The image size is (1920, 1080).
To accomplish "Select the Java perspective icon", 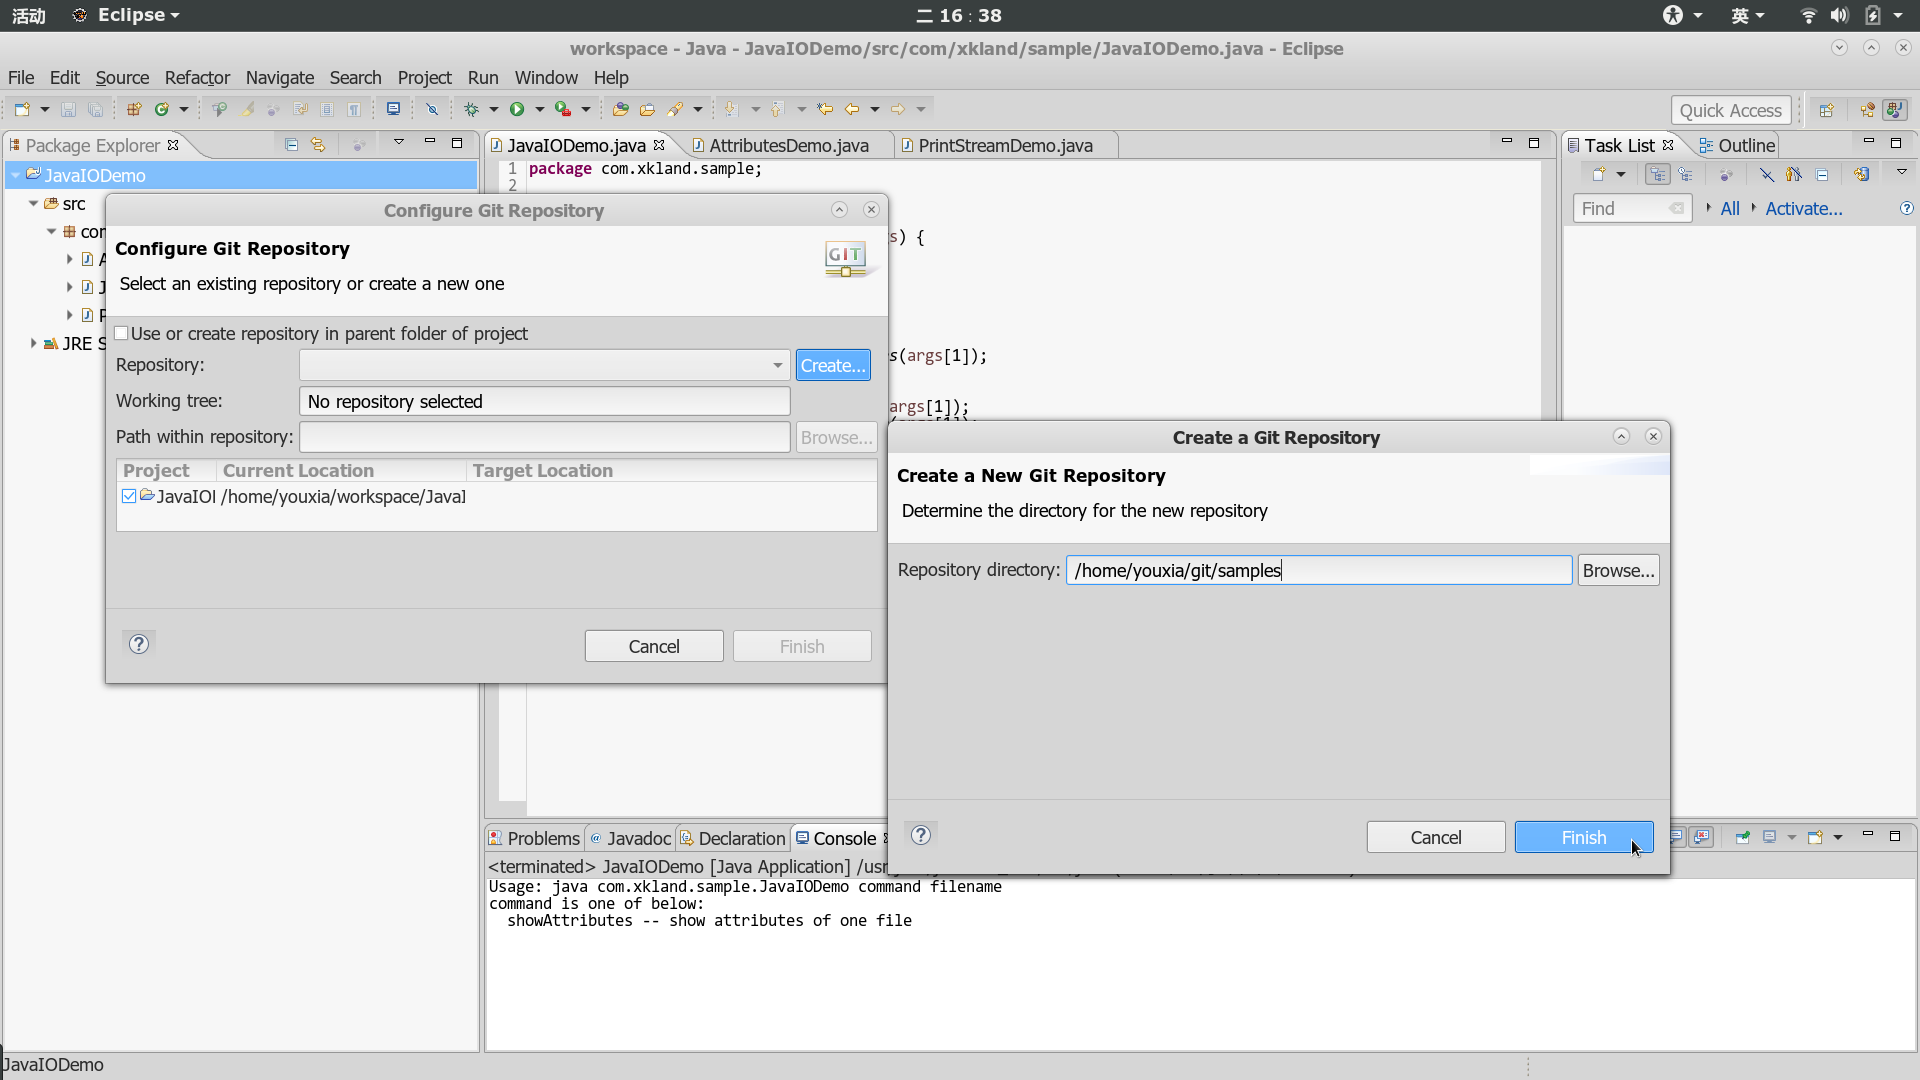I will point(1894,110).
